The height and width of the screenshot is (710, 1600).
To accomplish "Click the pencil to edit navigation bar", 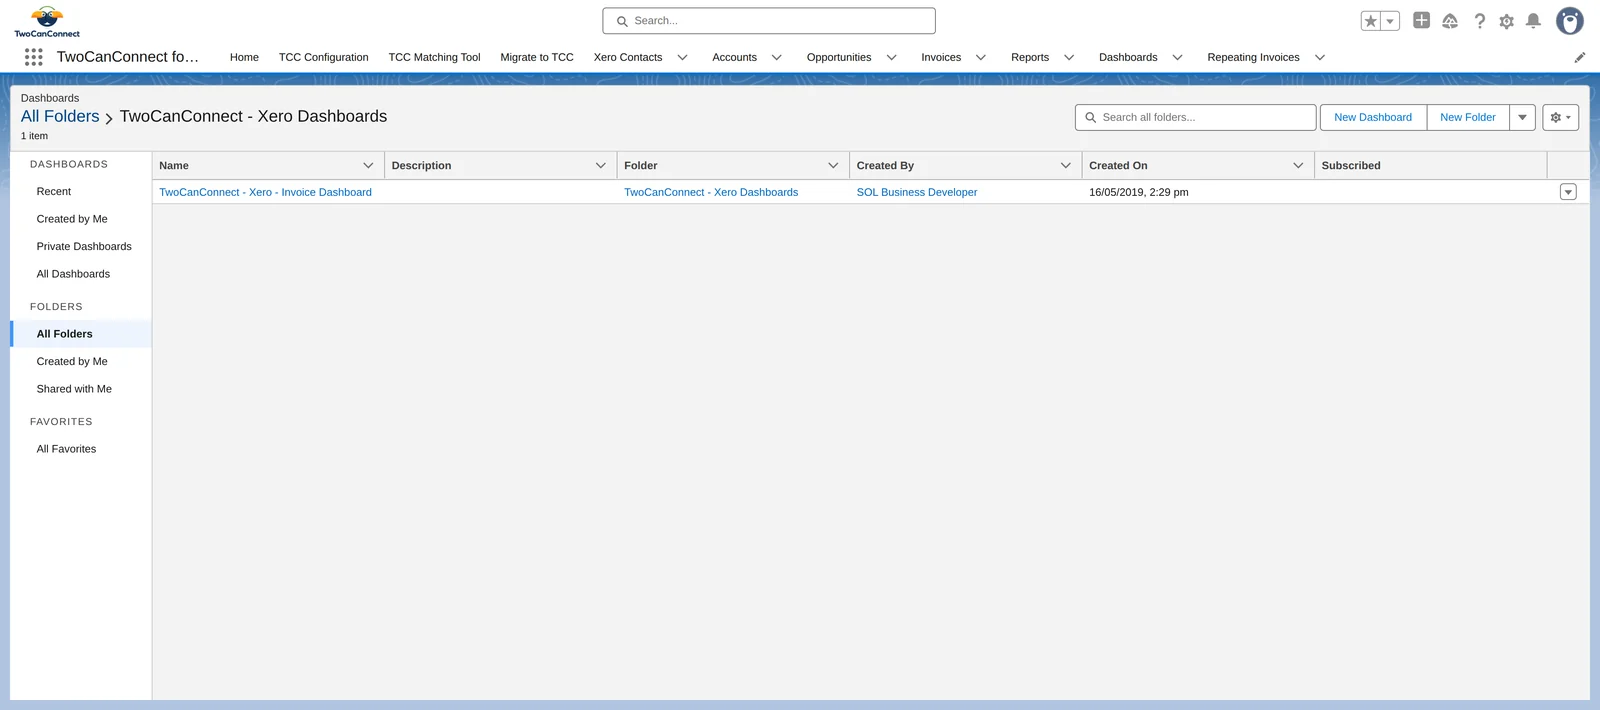I will (x=1580, y=57).
